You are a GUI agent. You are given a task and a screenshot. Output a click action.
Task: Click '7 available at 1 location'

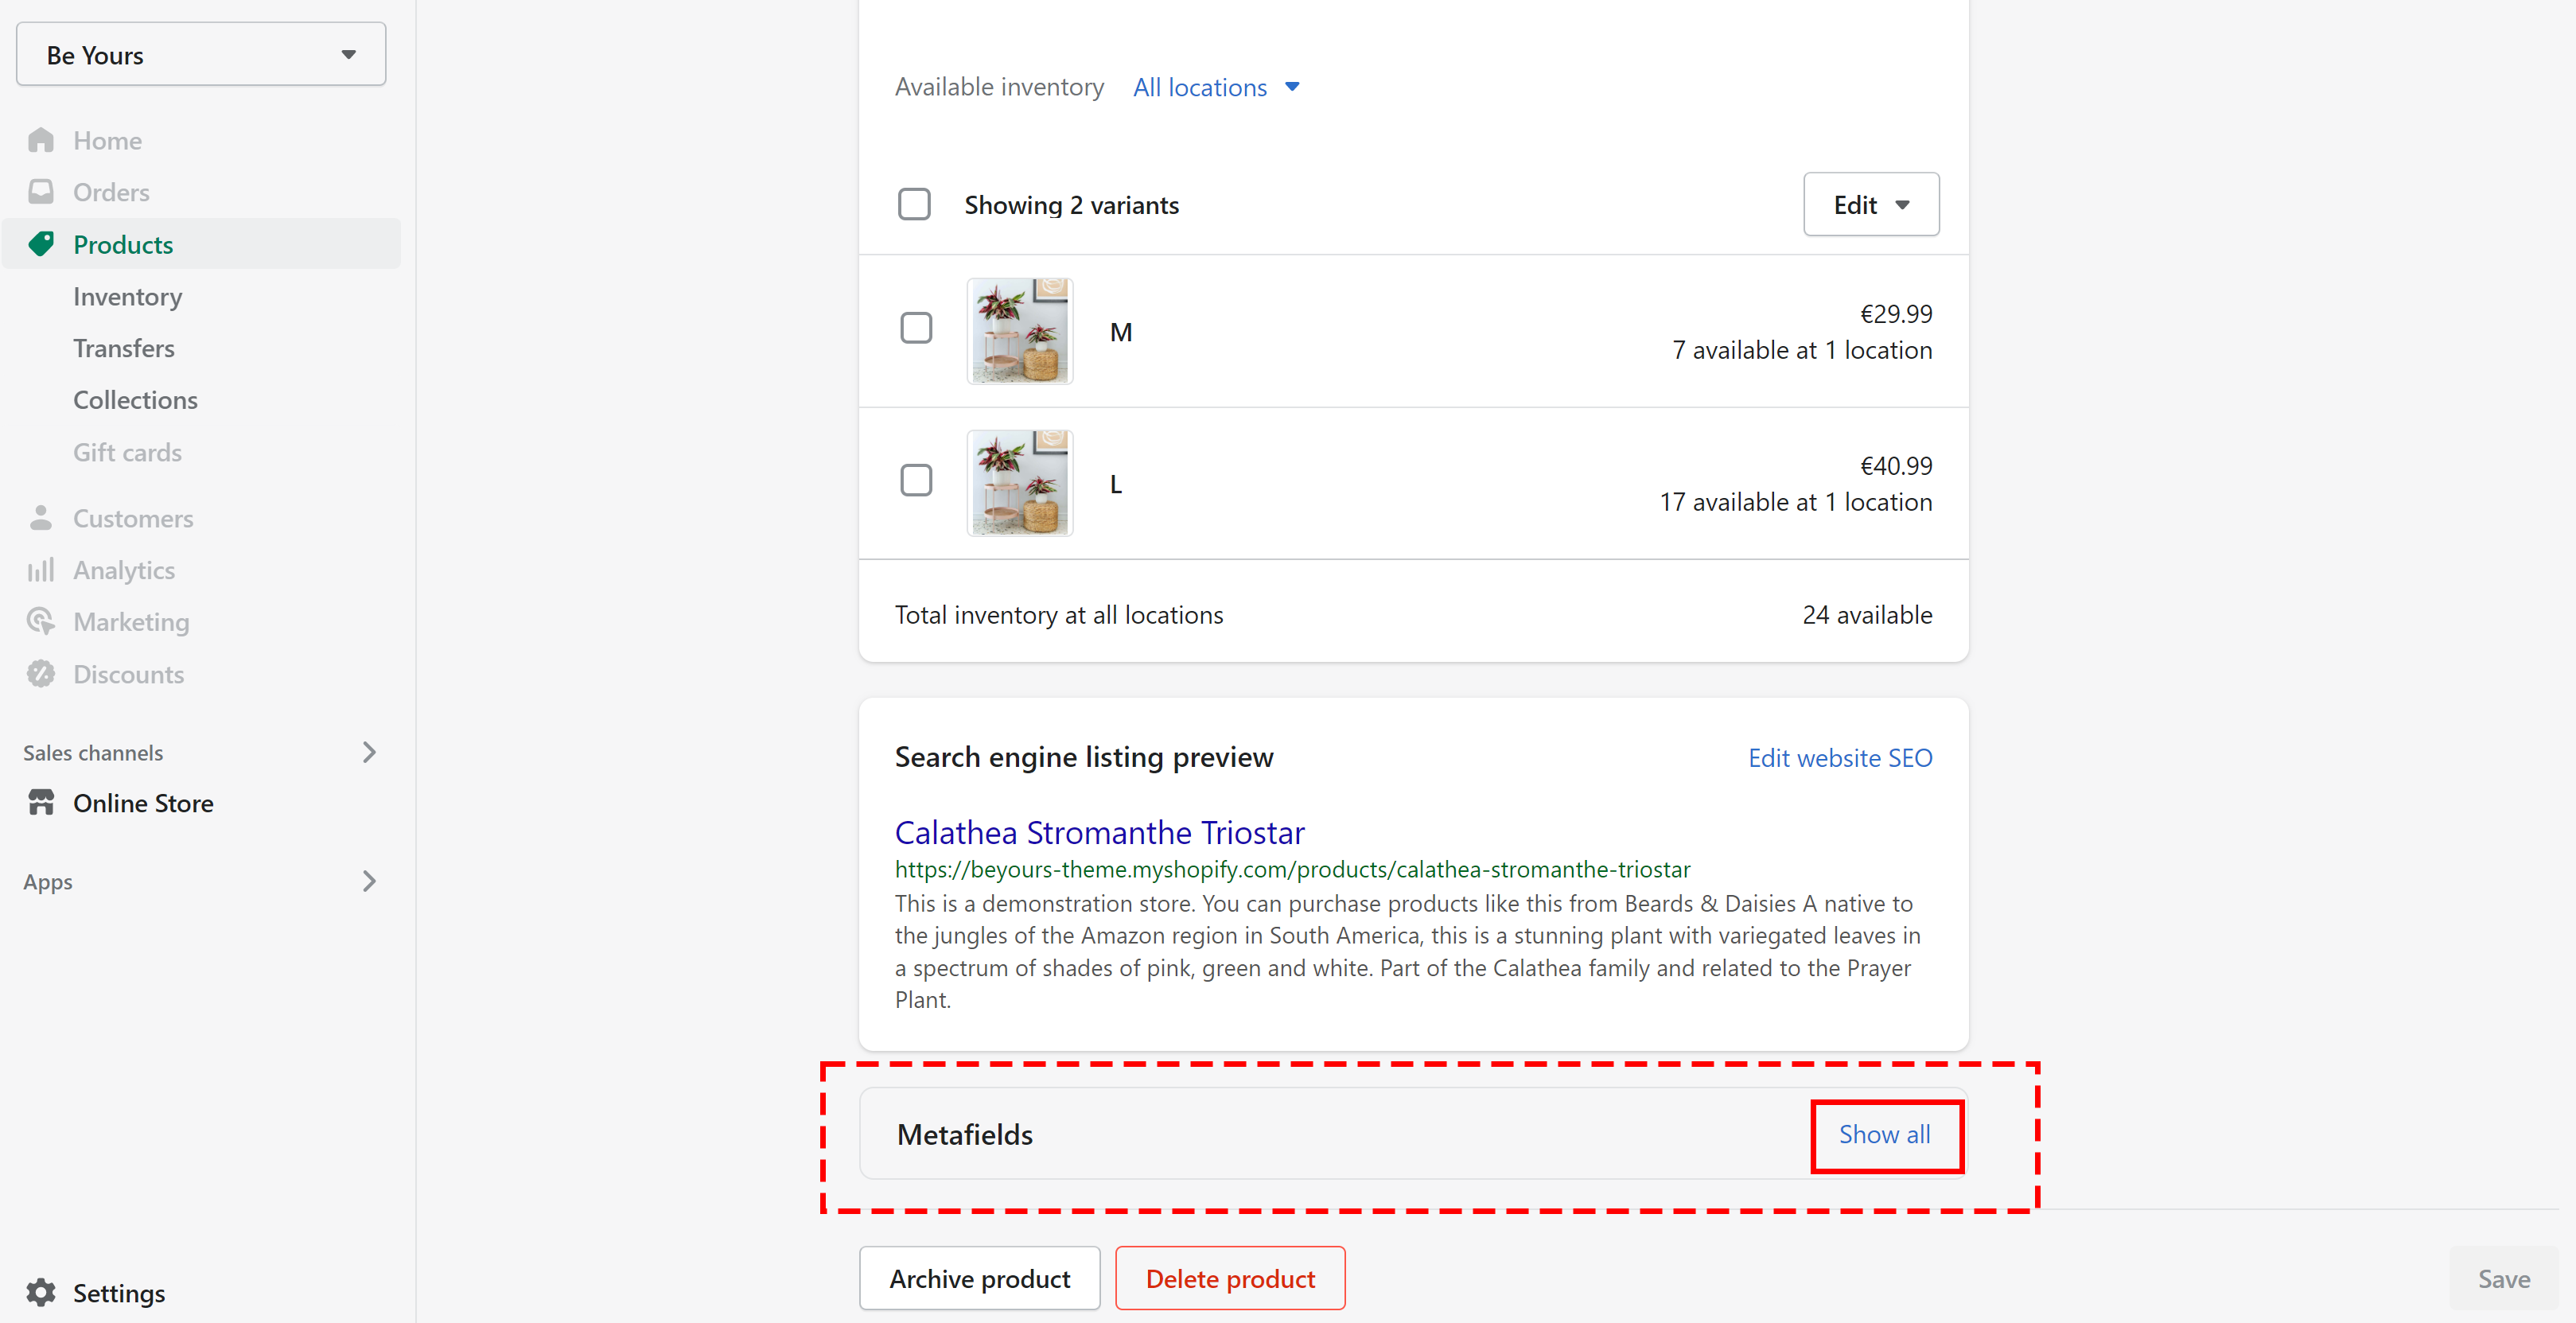(1802, 350)
